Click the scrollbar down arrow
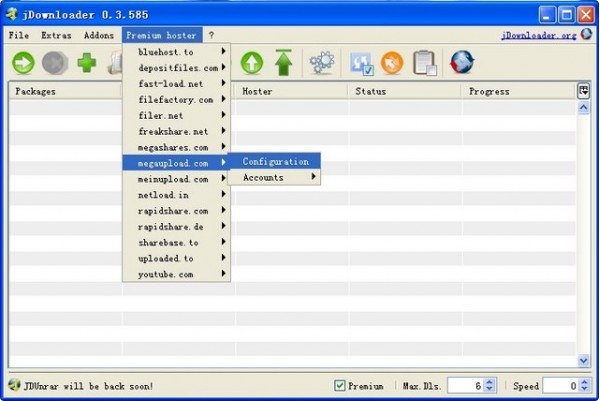This screenshot has width=600, height=401. tap(583, 360)
